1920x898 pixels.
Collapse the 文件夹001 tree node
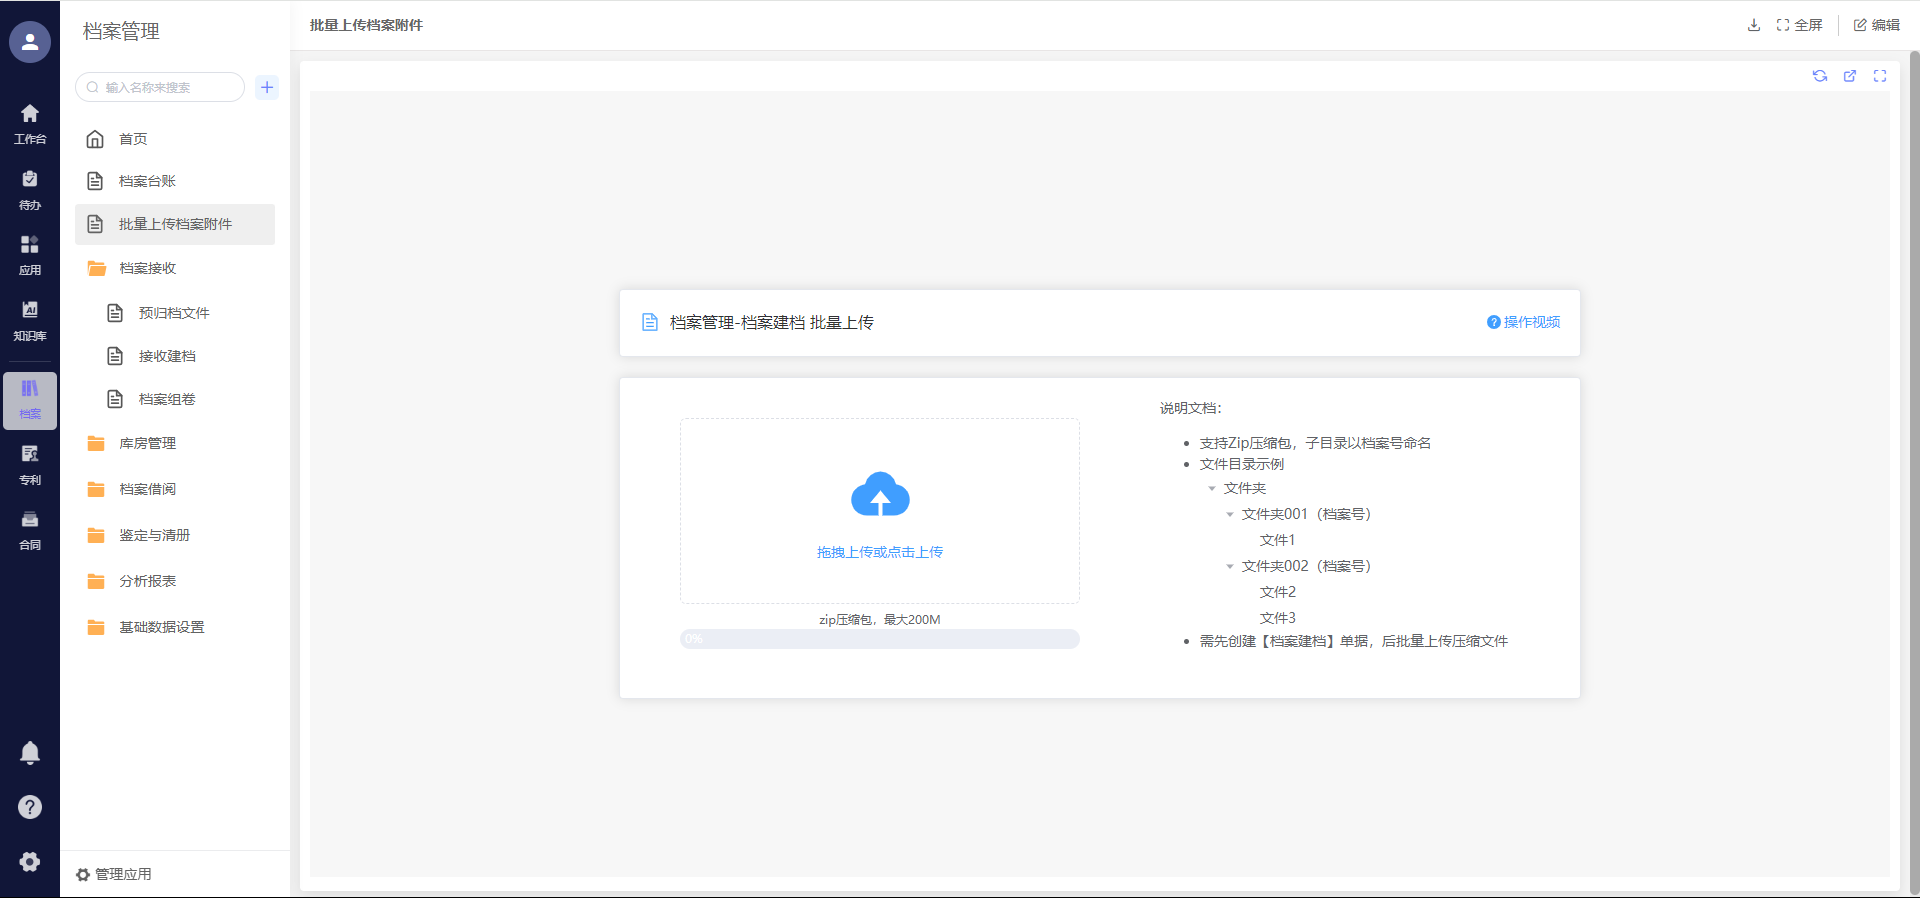coord(1230,514)
